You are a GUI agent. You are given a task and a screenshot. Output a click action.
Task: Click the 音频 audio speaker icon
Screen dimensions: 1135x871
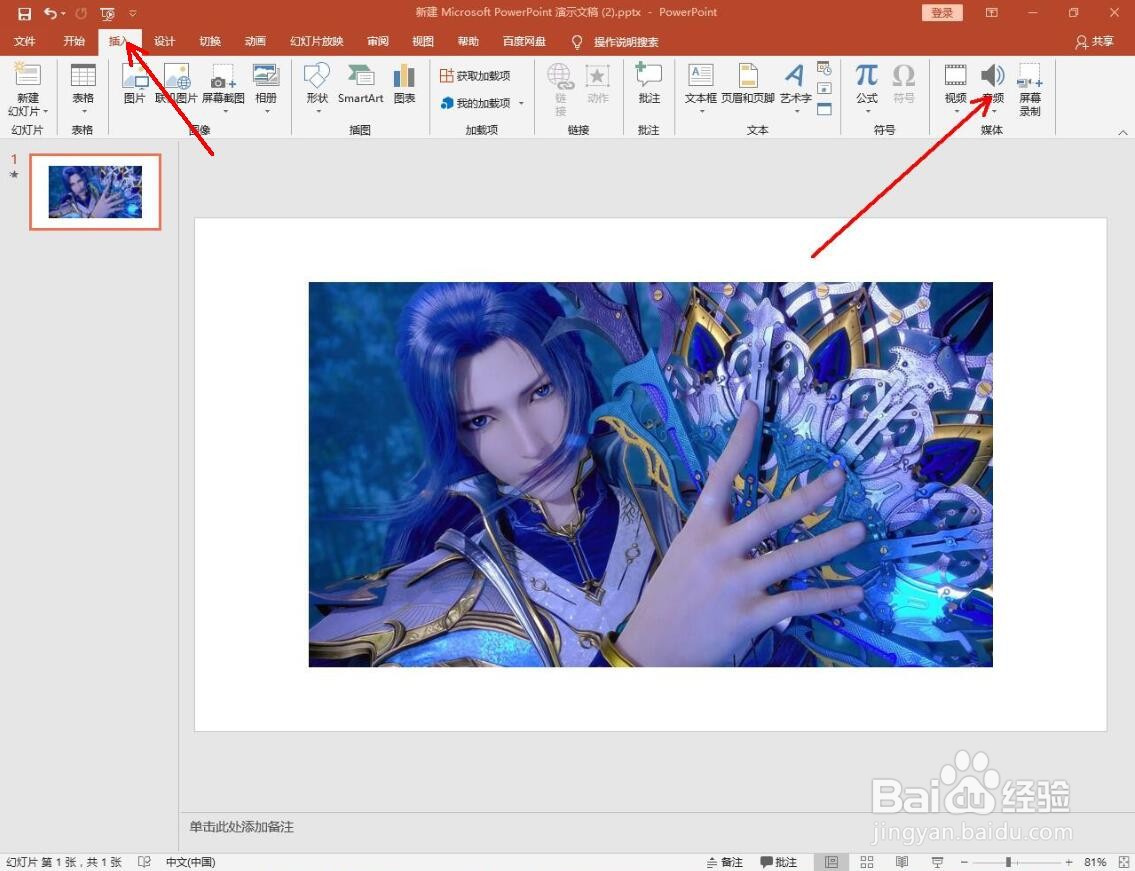pos(992,75)
